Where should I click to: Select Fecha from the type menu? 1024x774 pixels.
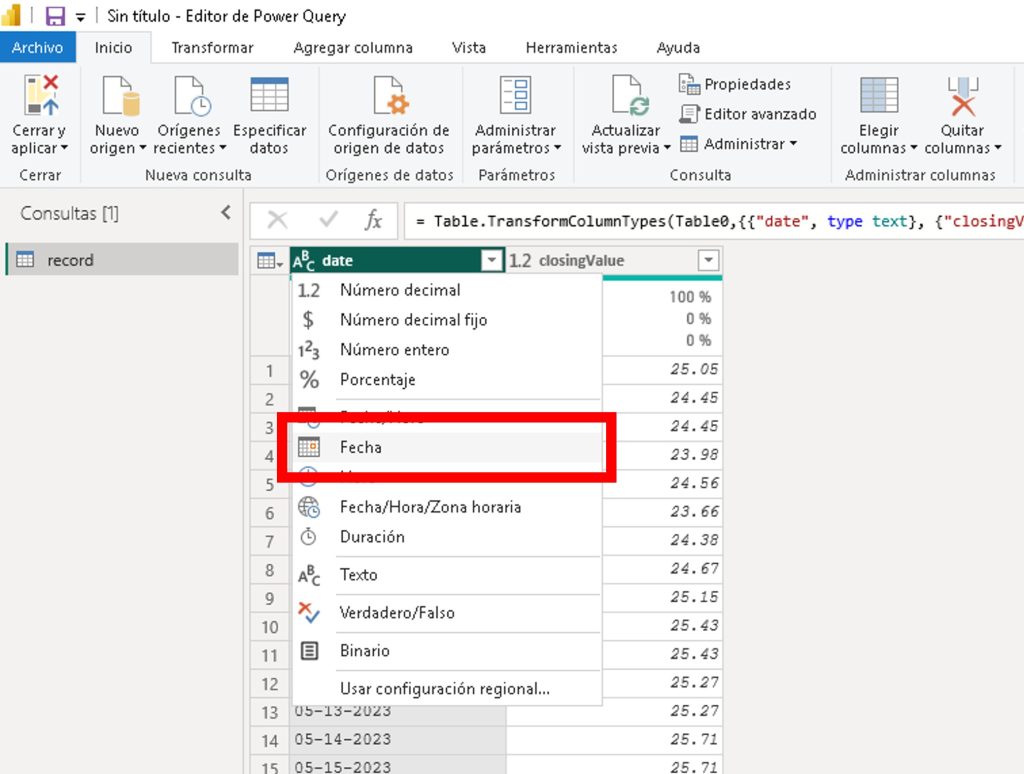(x=361, y=447)
